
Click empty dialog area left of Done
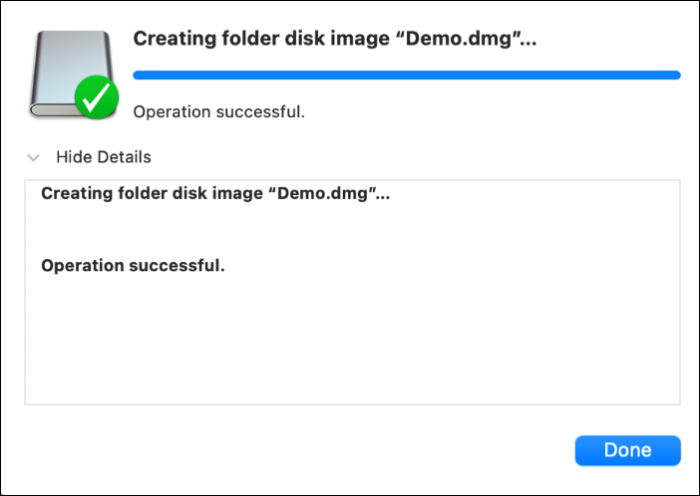pos(300,450)
